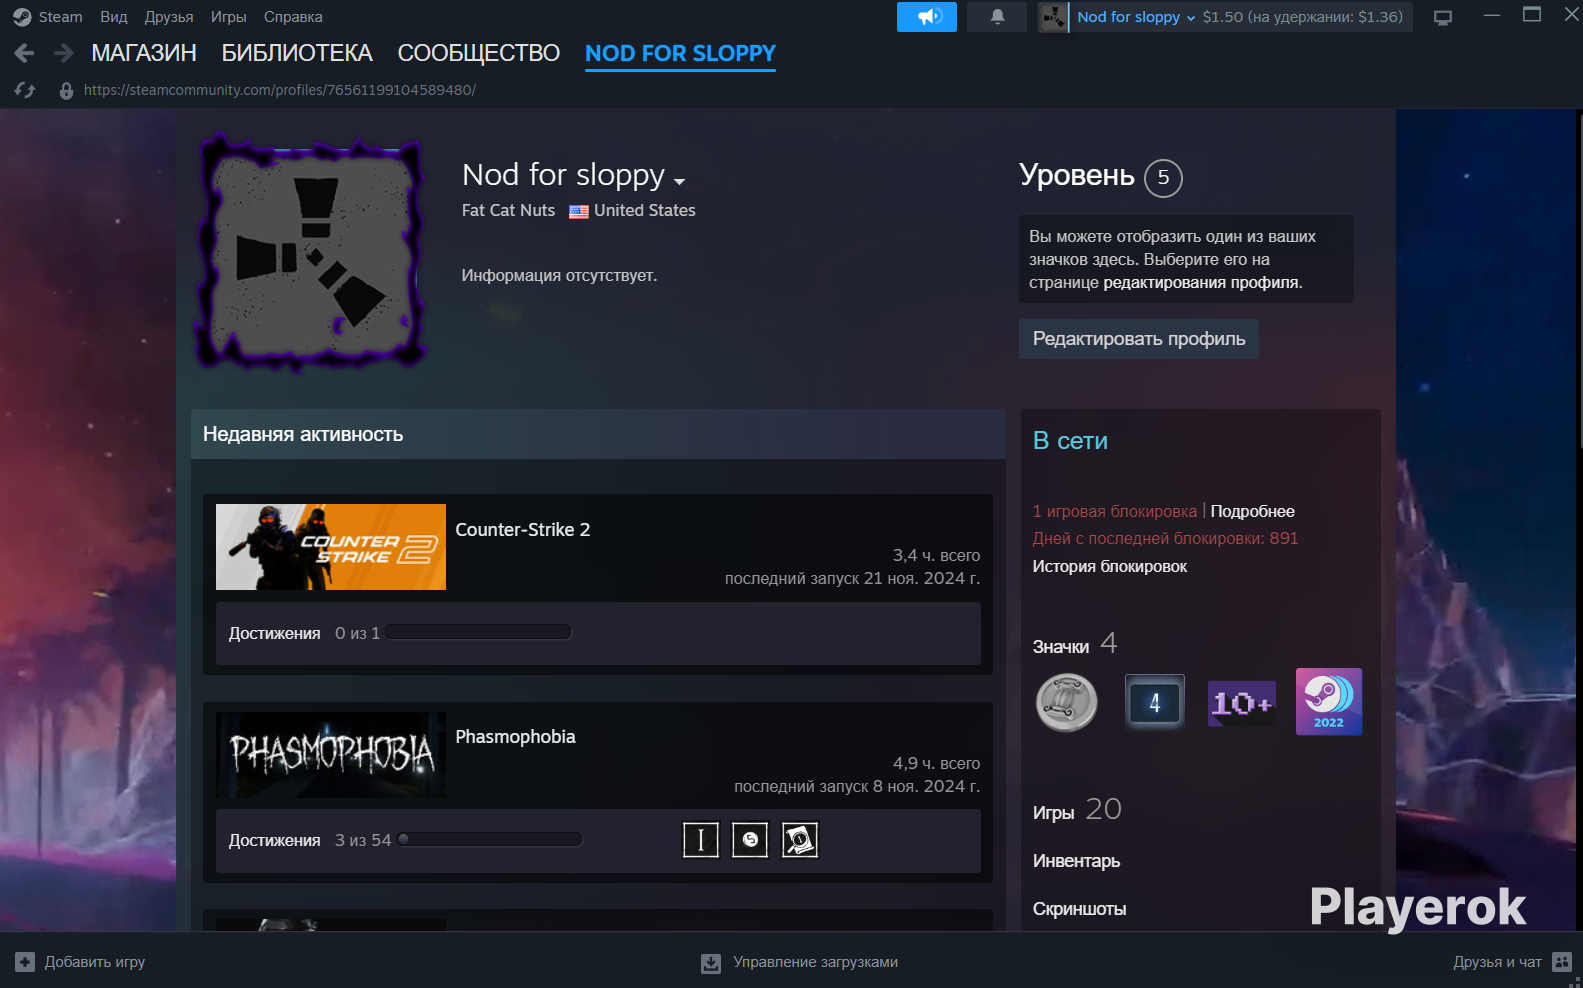Image resolution: width=1583 pixels, height=988 pixels.
Task: Click the small account avatar in header
Action: (x=1053, y=17)
